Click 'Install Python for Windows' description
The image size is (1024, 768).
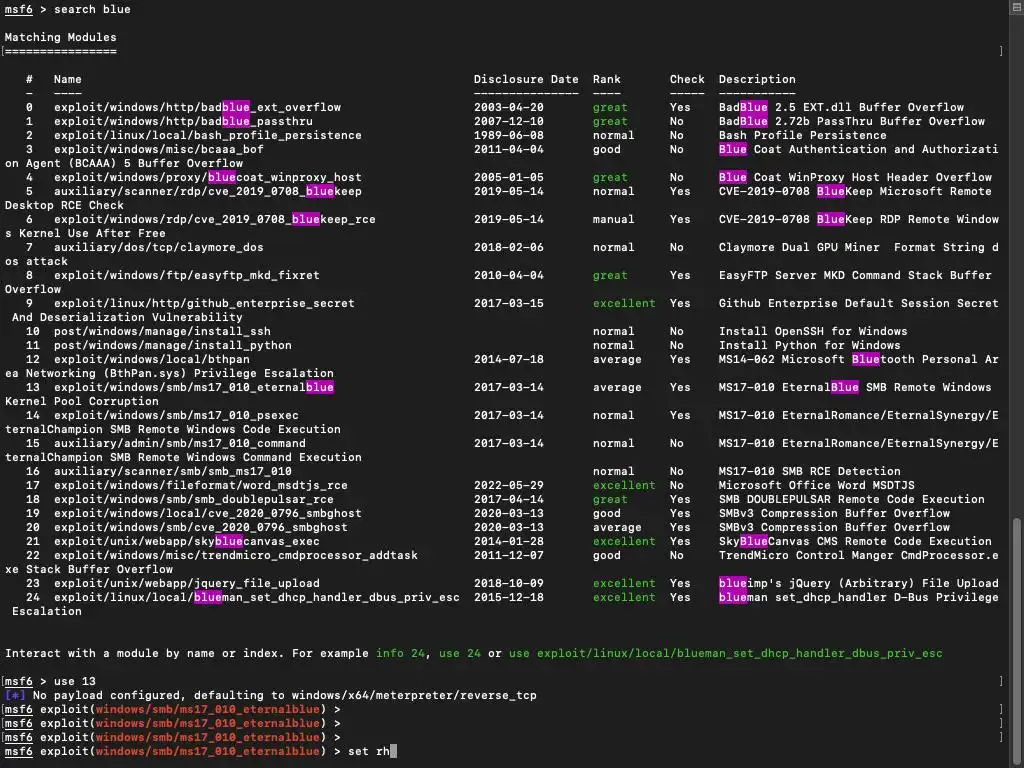(809, 345)
